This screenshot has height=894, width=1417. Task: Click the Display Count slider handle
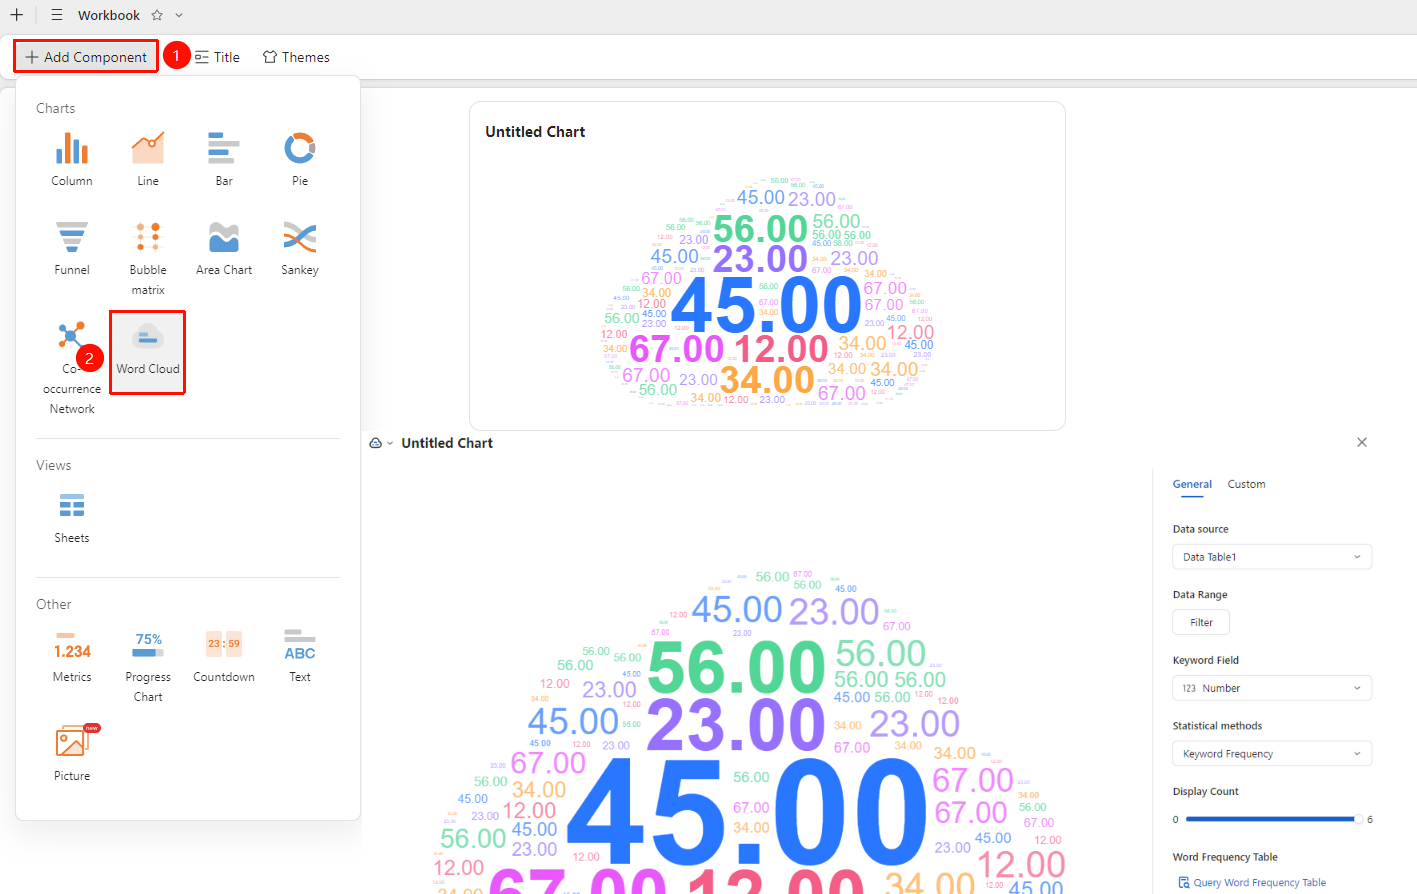coord(1357,819)
